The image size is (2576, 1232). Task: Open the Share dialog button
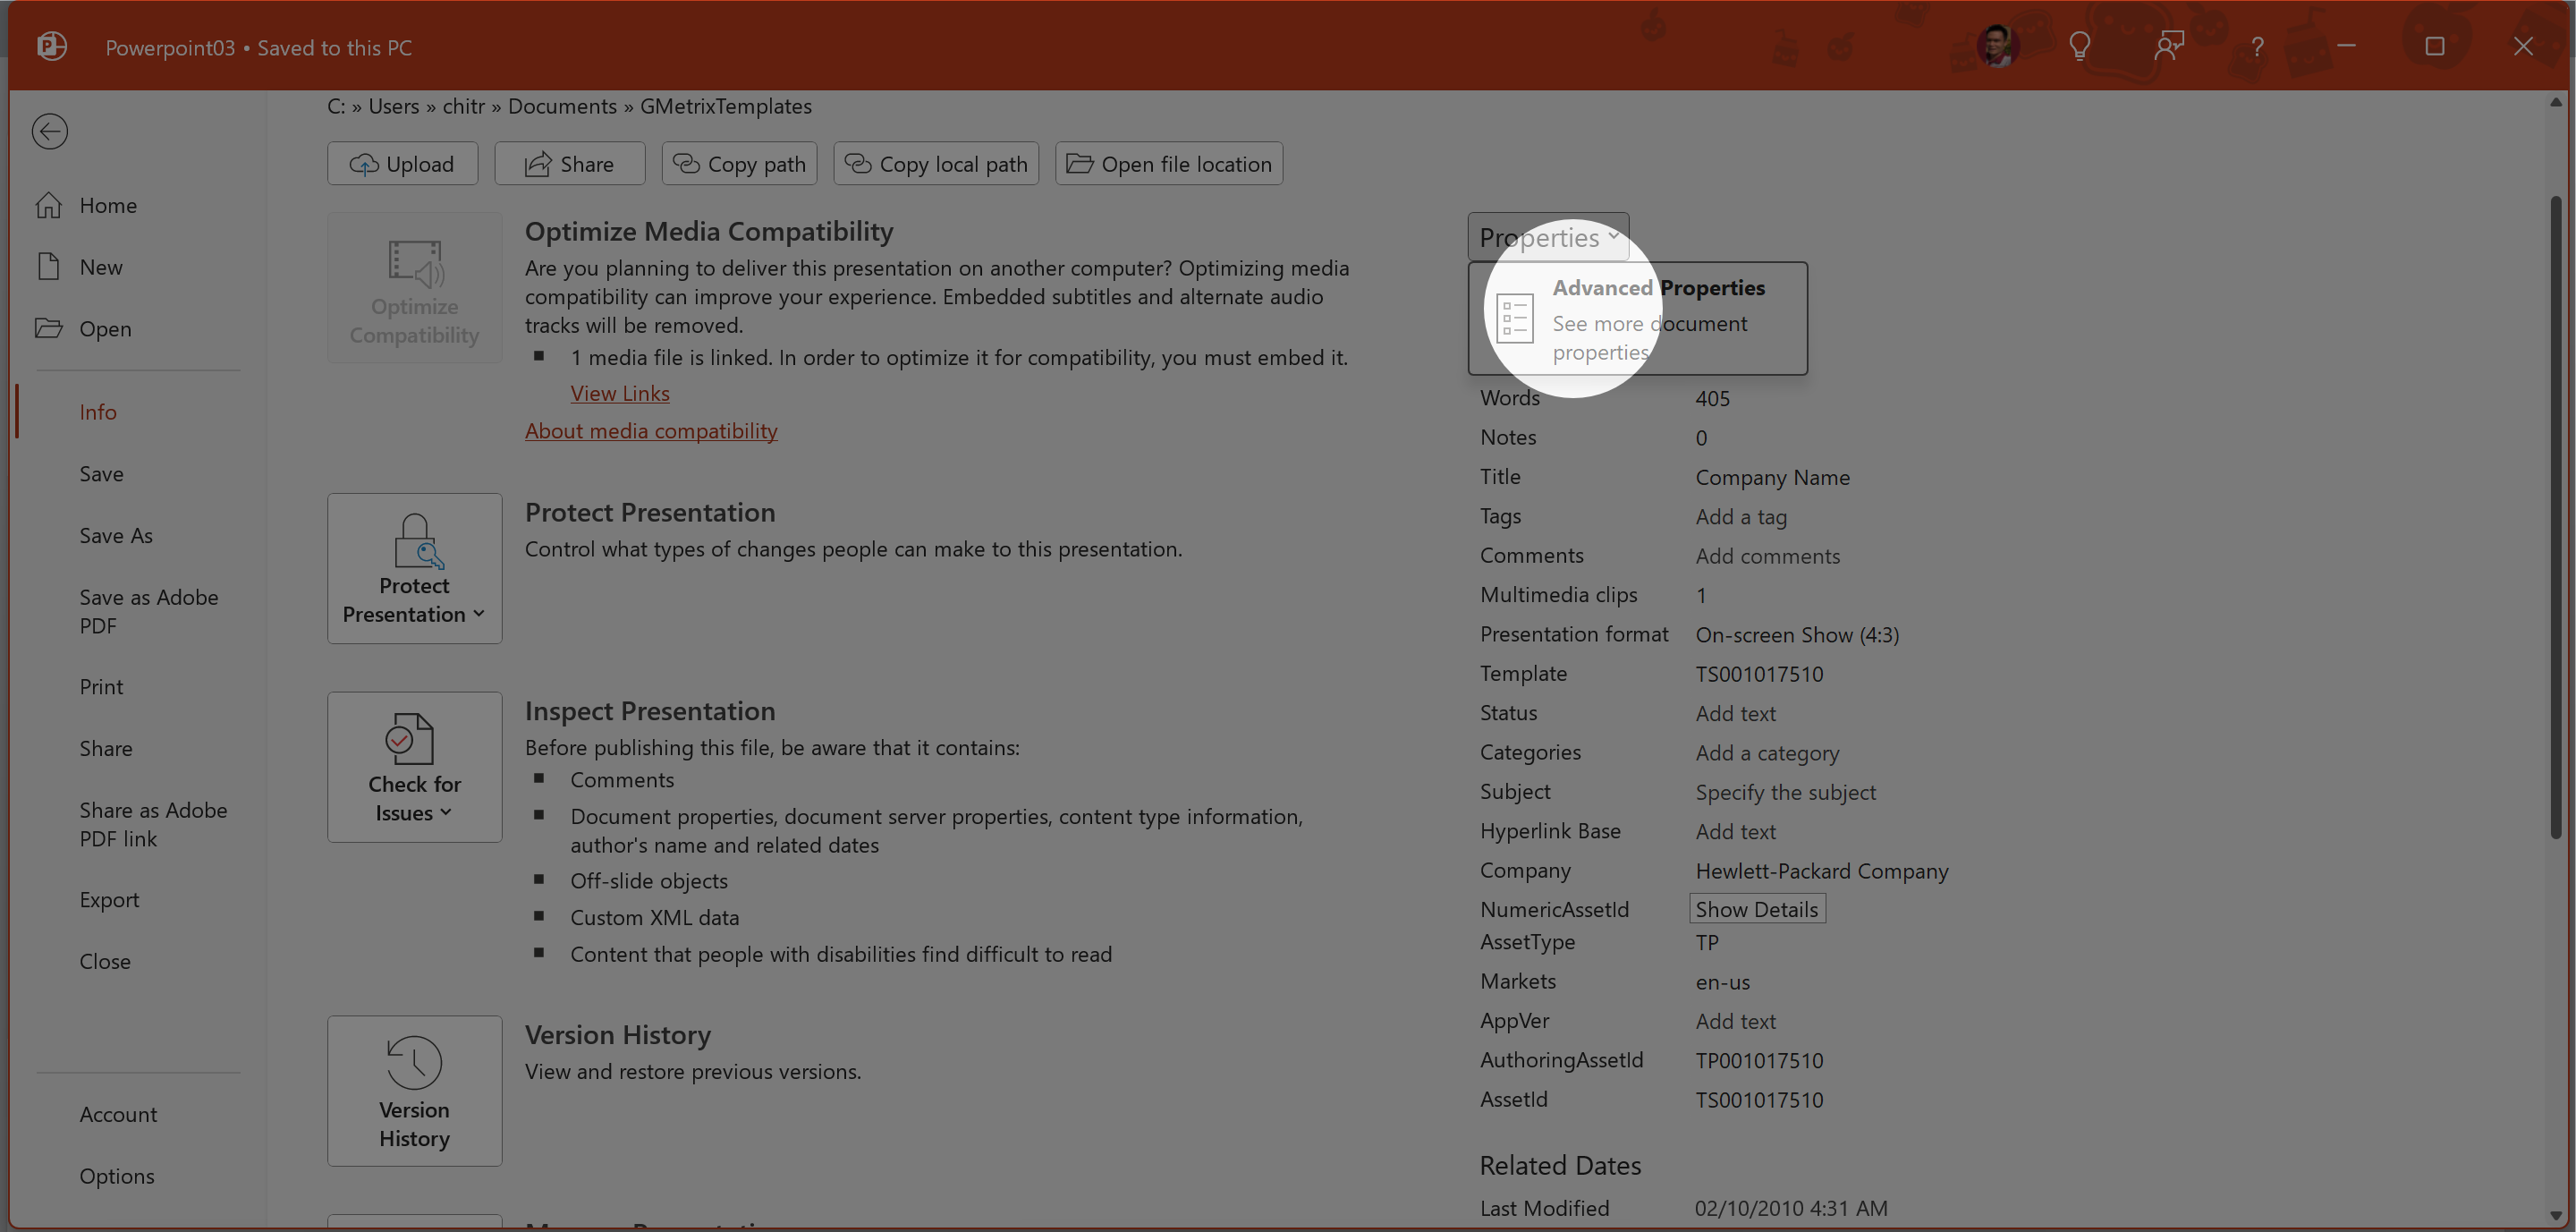pos(569,164)
